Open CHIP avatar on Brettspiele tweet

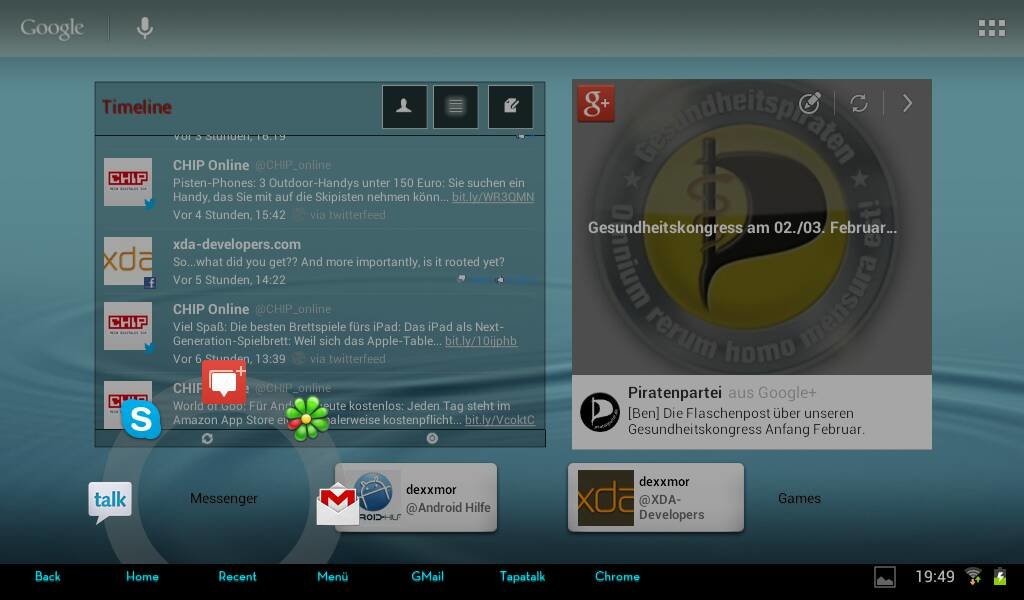coord(128,326)
